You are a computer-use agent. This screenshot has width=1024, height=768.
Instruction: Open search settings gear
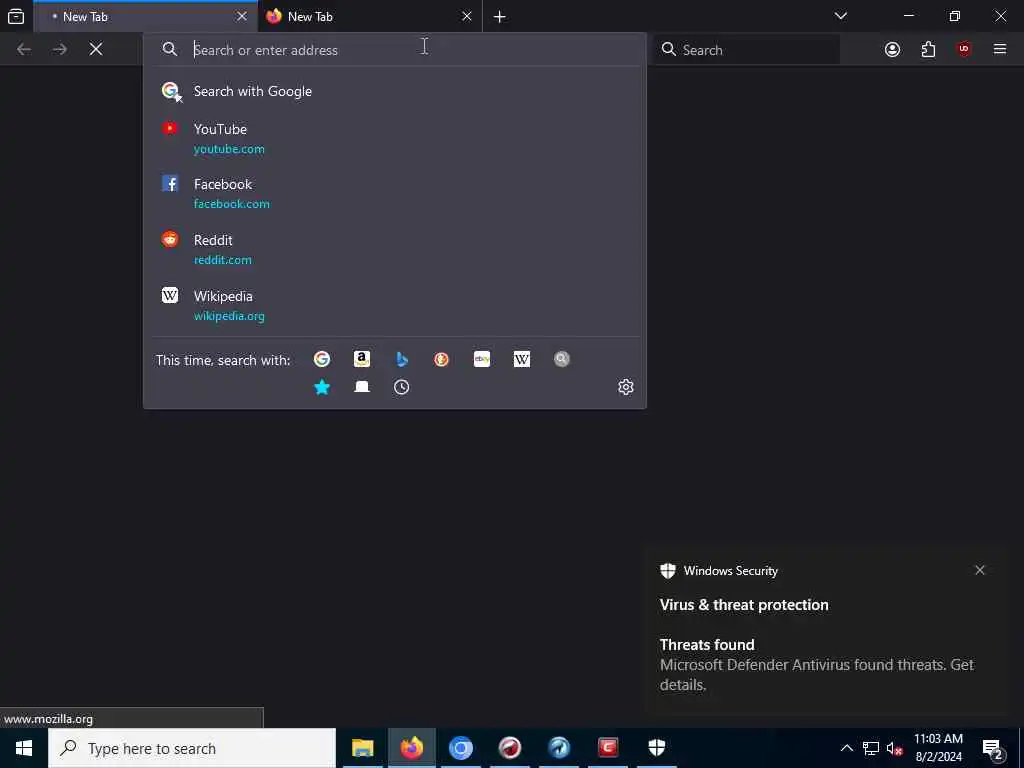coord(626,387)
